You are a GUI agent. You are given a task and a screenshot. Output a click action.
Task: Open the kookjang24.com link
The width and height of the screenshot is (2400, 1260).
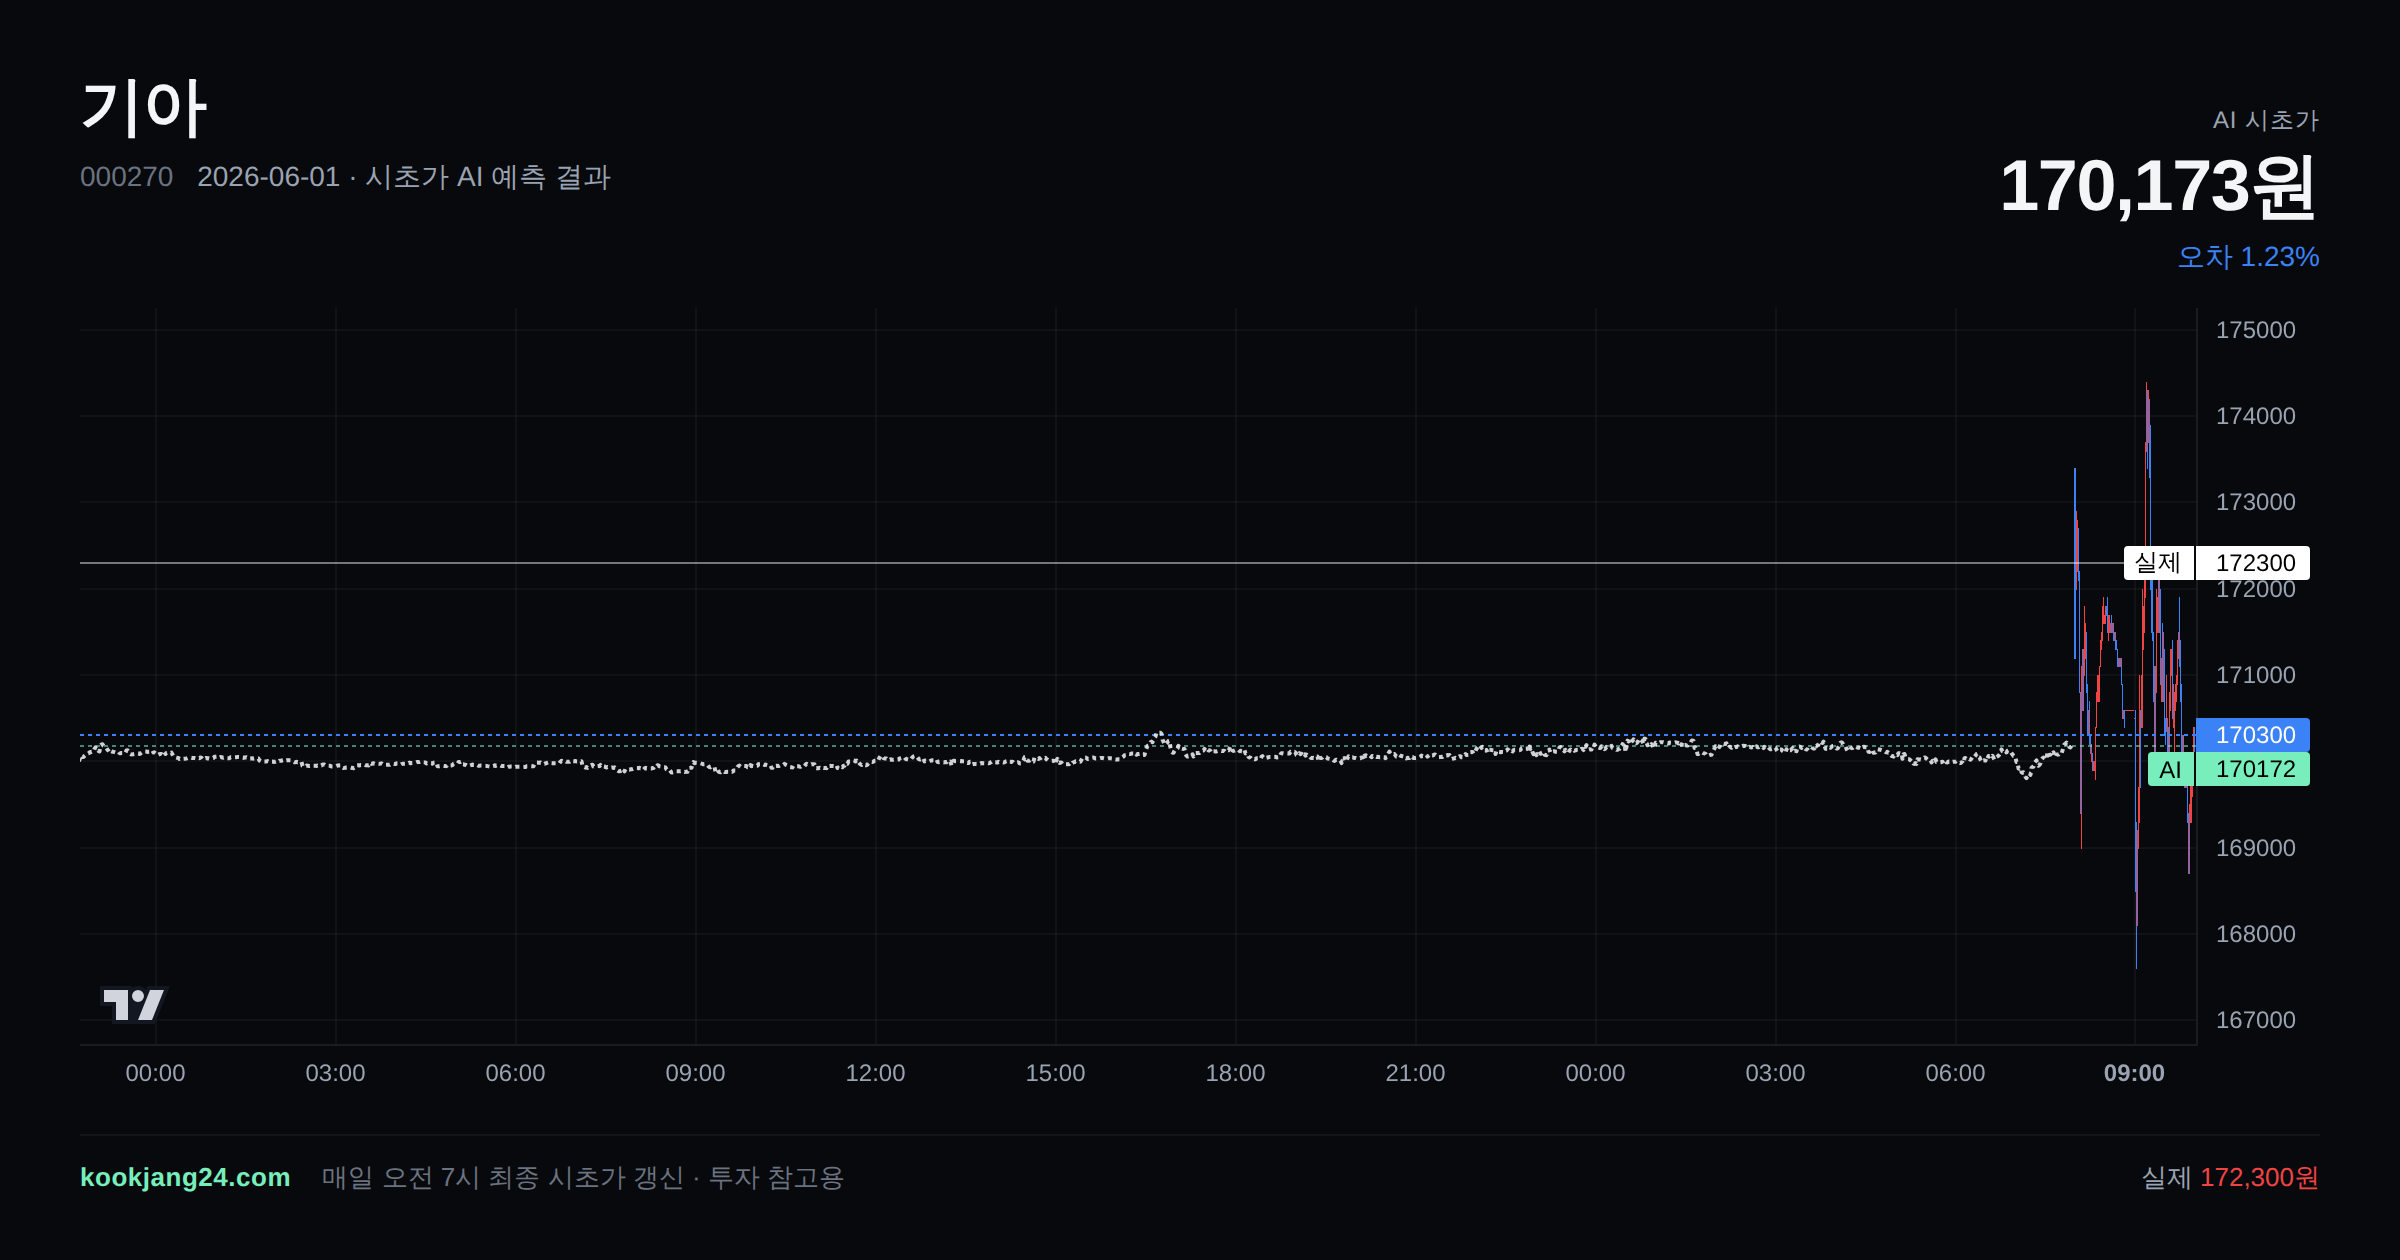point(185,1177)
